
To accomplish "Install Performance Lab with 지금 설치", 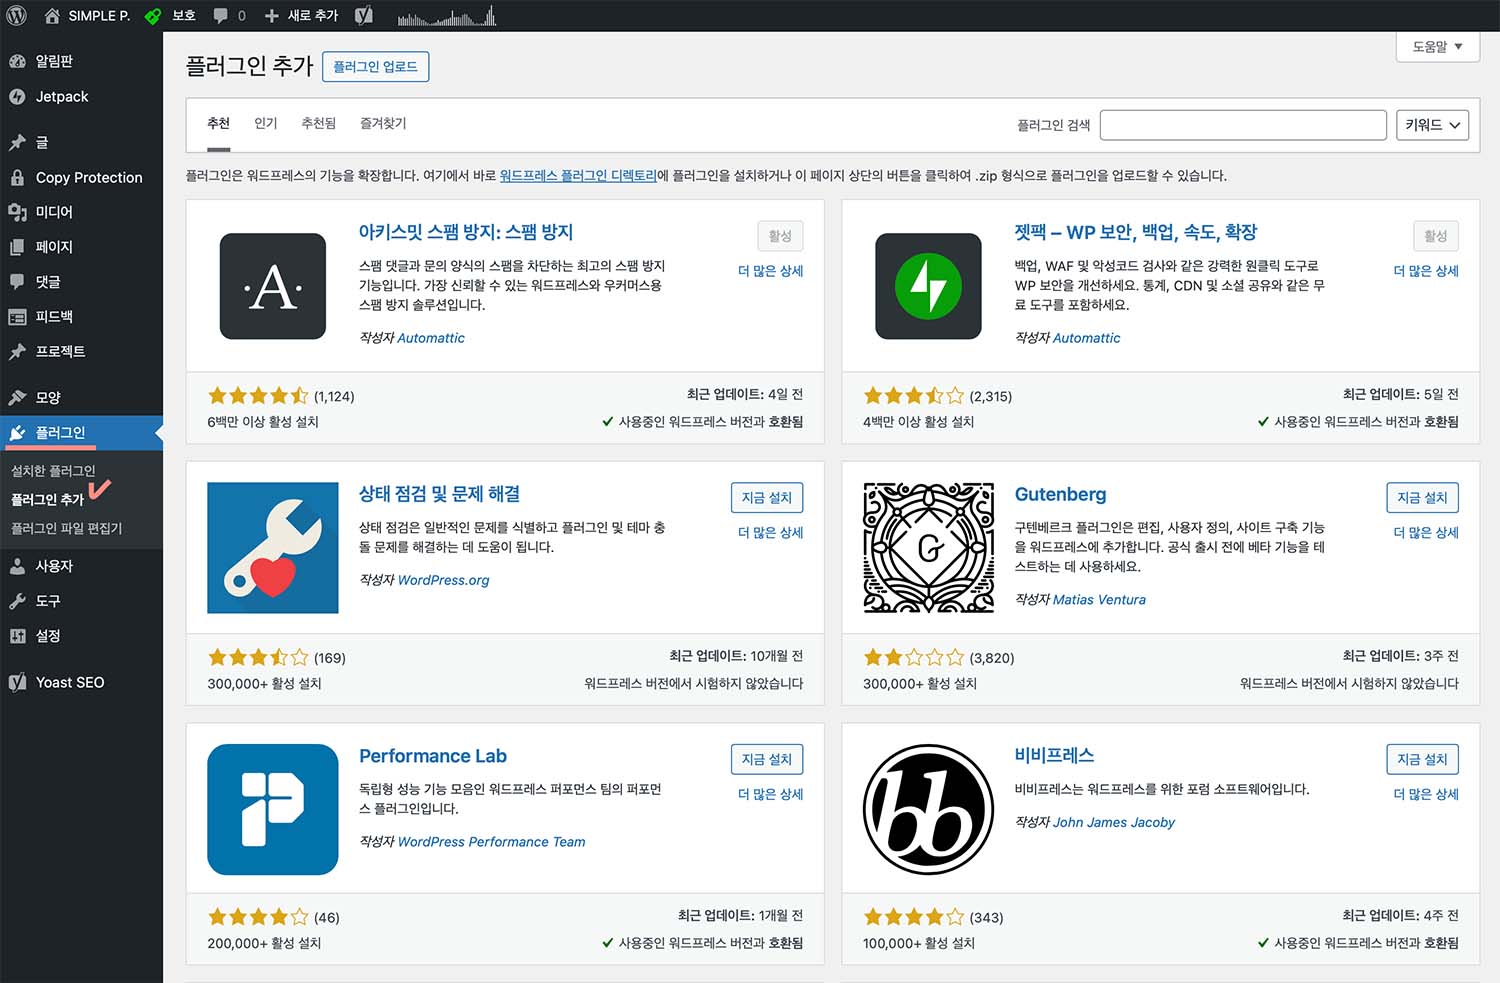I will point(767,759).
